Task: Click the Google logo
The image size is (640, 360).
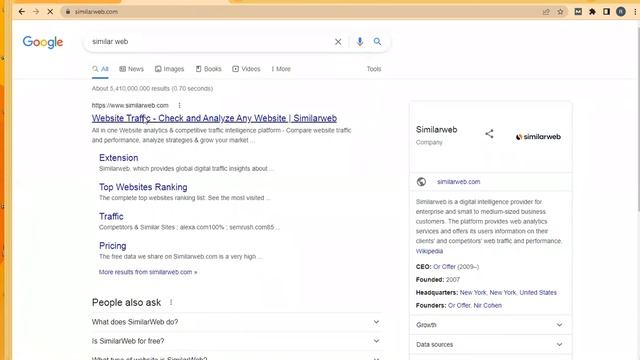Action: pyautogui.click(x=43, y=42)
